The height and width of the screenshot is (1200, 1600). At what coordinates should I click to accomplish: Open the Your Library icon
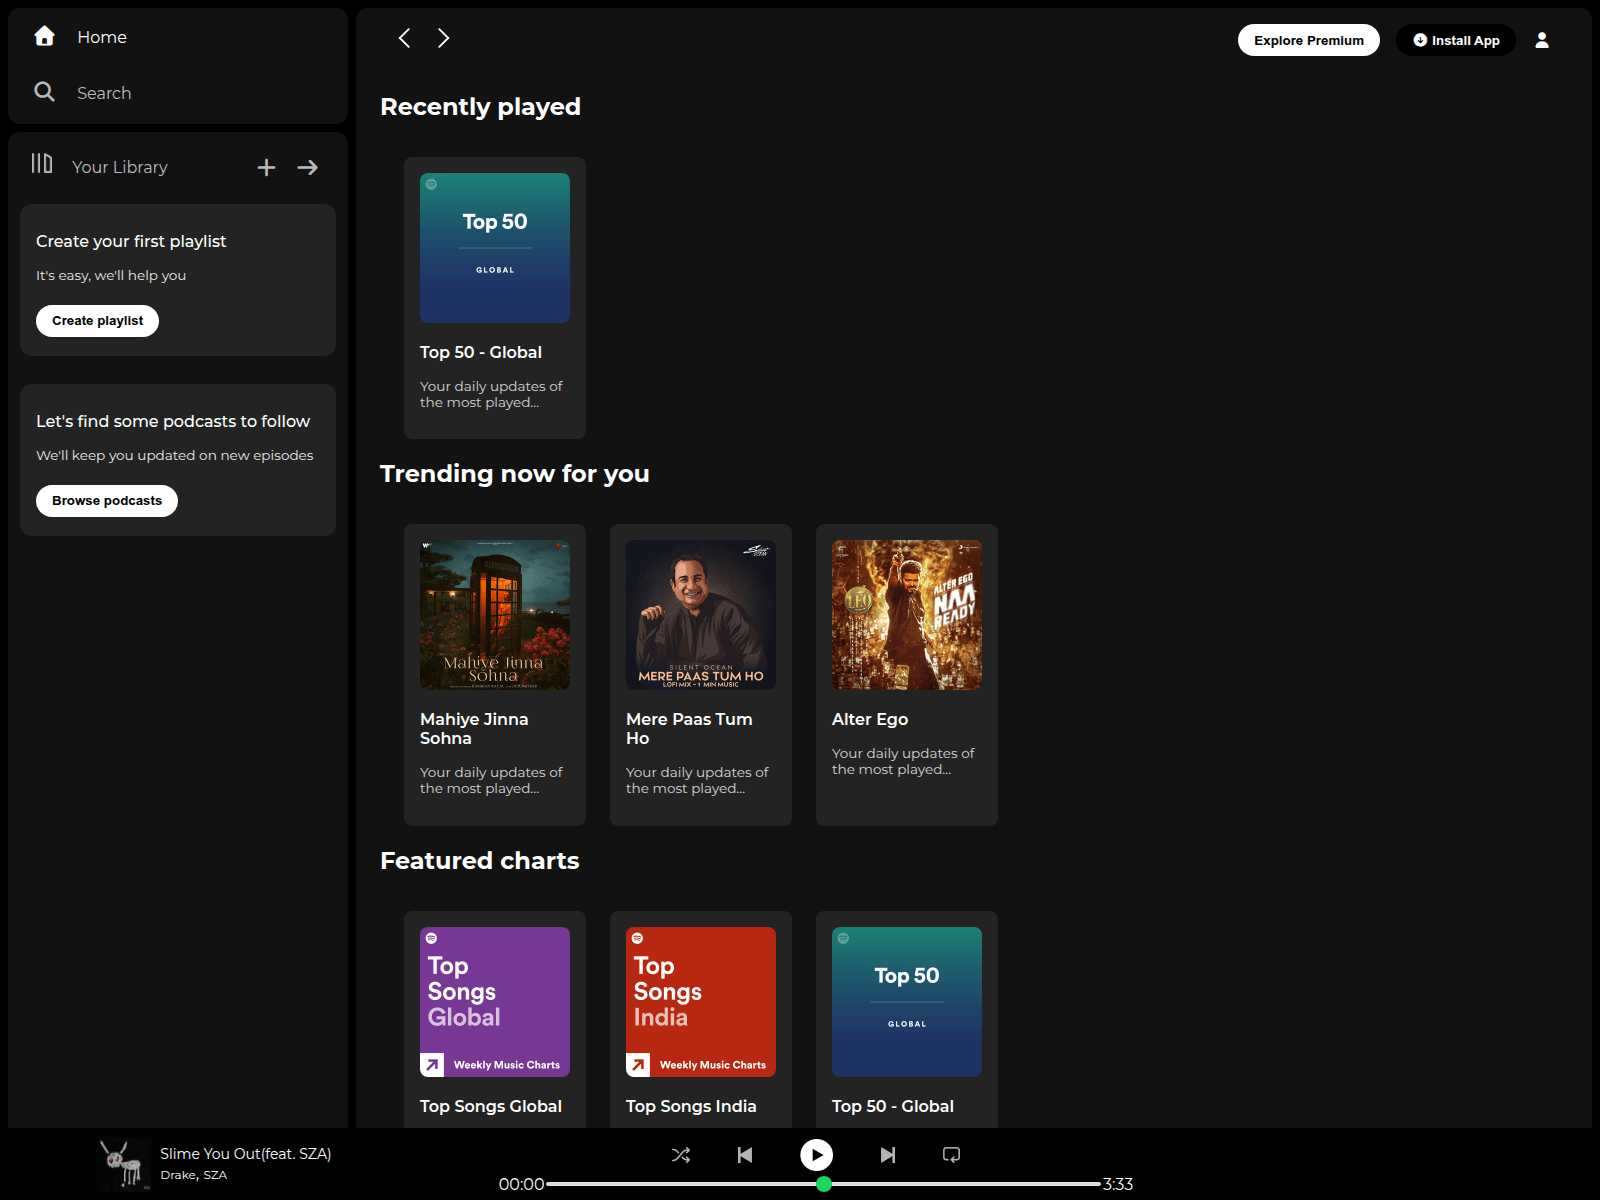point(42,163)
